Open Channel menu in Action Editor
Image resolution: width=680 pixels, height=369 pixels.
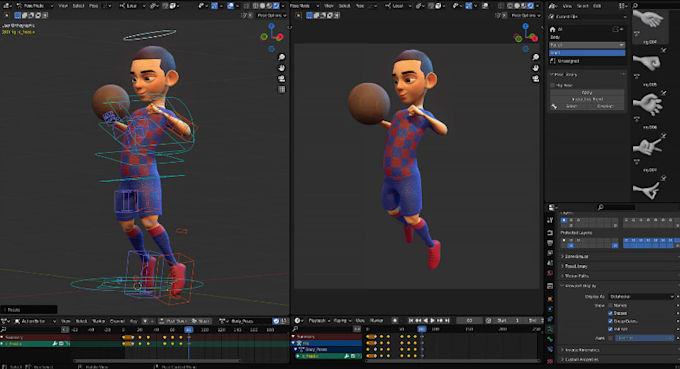pyautogui.click(x=117, y=321)
